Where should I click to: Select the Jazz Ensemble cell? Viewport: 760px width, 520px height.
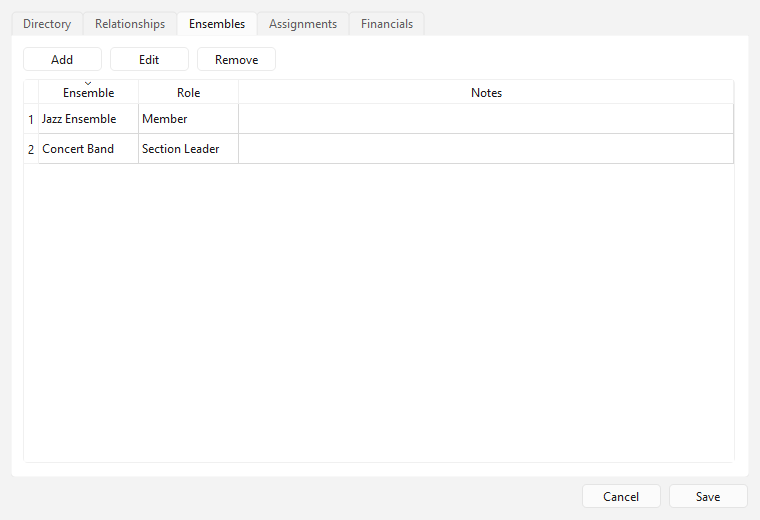point(89,119)
